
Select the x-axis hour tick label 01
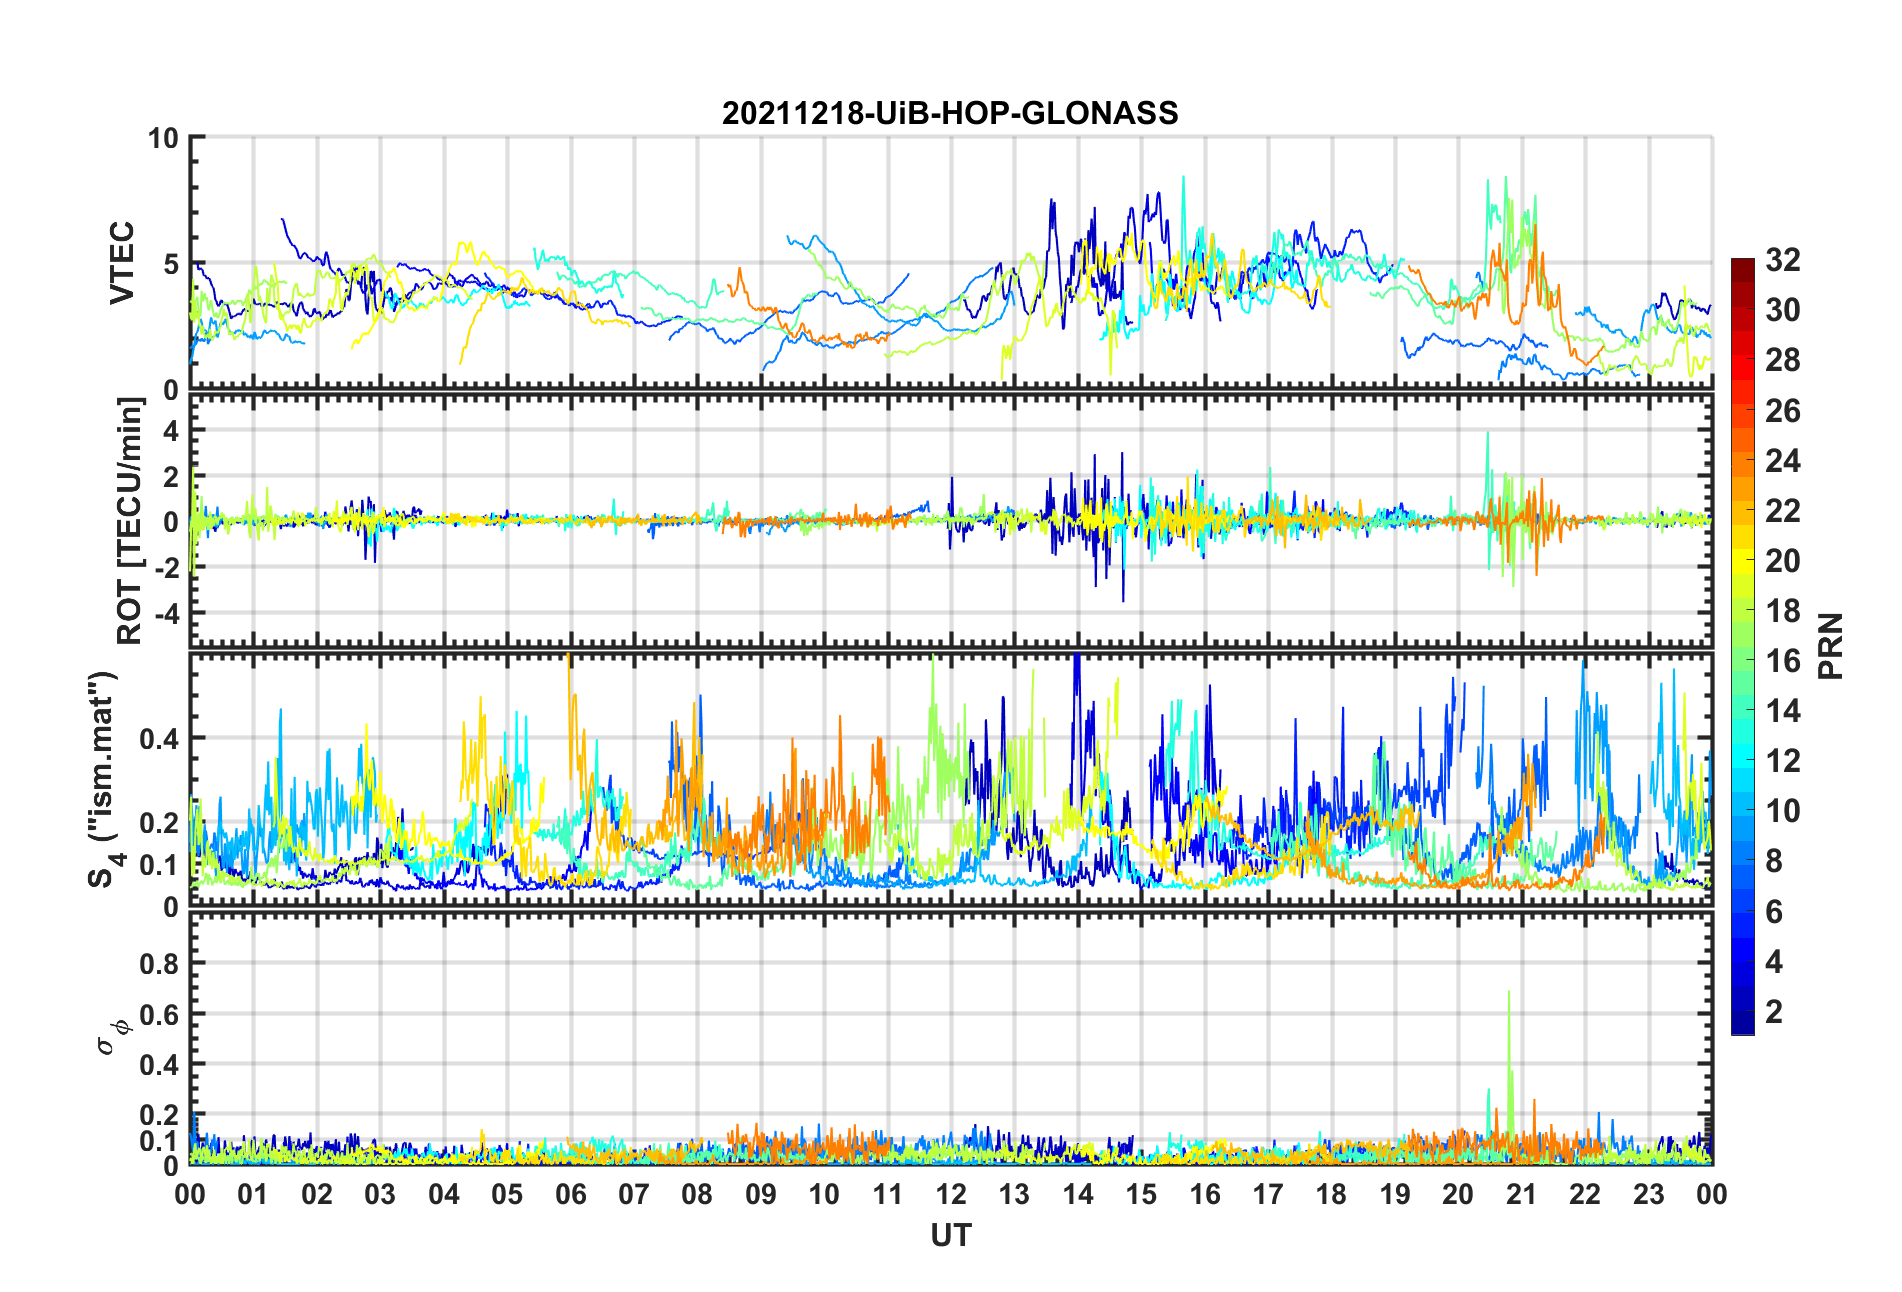pyautogui.click(x=253, y=1194)
